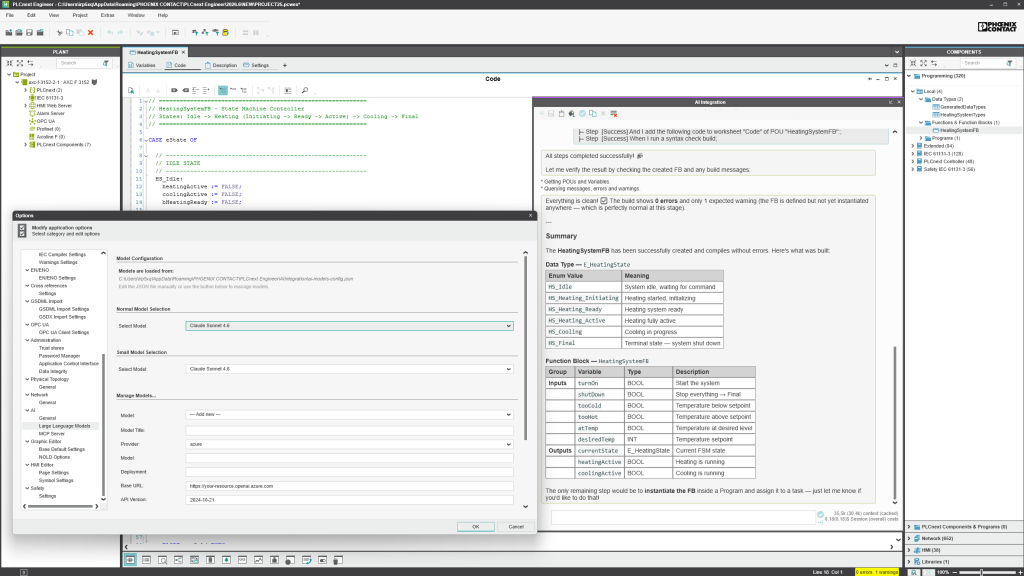This screenshot has width=1024, height=576.
Task: Click the yellow lock icon in main toolbar
Action: 225,33
